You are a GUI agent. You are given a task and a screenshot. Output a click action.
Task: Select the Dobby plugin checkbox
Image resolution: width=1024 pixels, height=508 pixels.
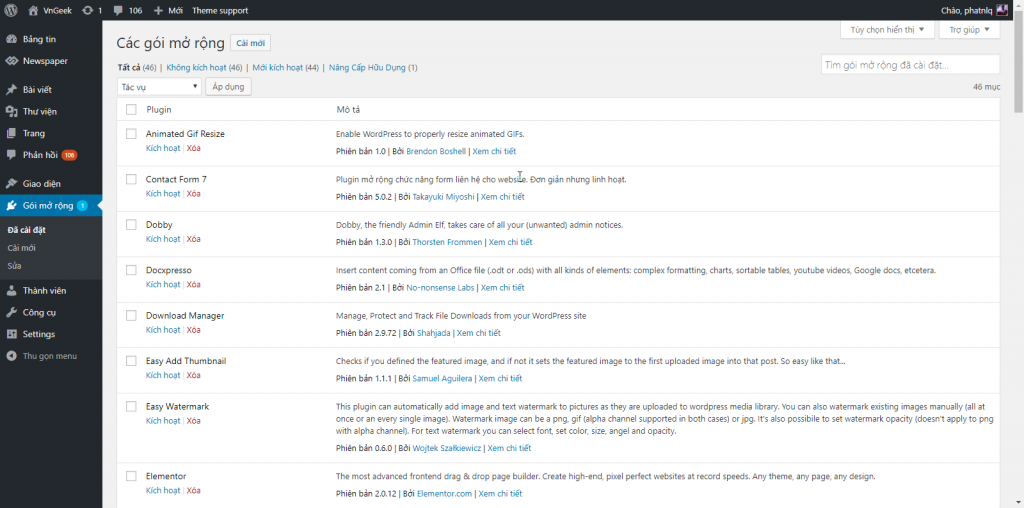pos(131,225)
